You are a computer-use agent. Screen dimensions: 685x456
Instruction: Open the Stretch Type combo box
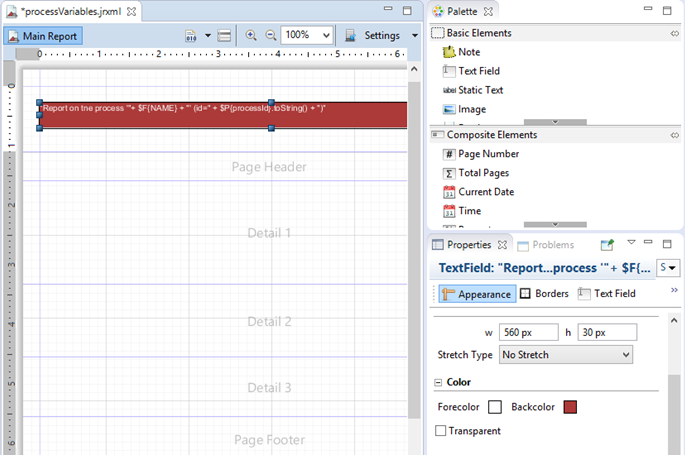click(x=565, y=355)
